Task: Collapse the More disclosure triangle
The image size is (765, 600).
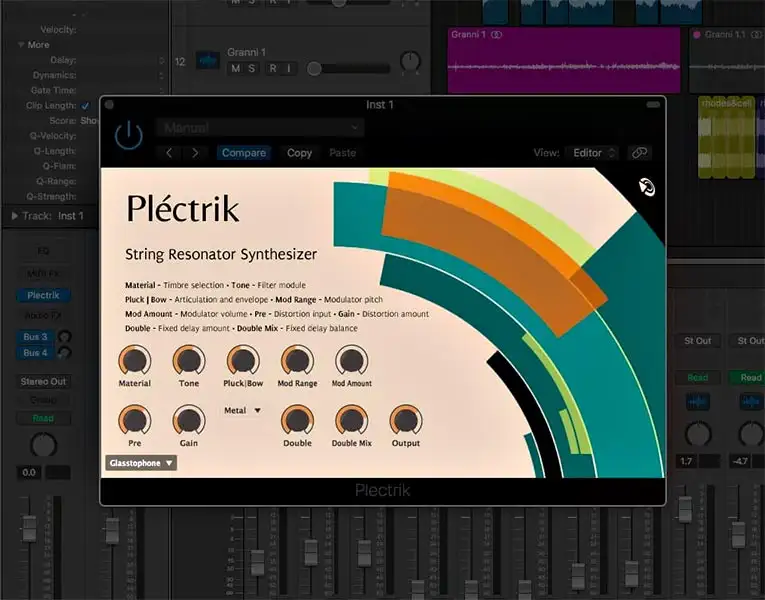Action: coord(21,45)
